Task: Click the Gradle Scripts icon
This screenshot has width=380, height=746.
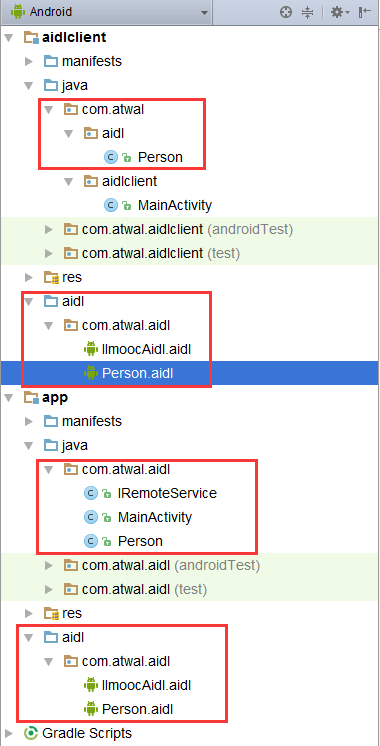Action: click(31, 733)
